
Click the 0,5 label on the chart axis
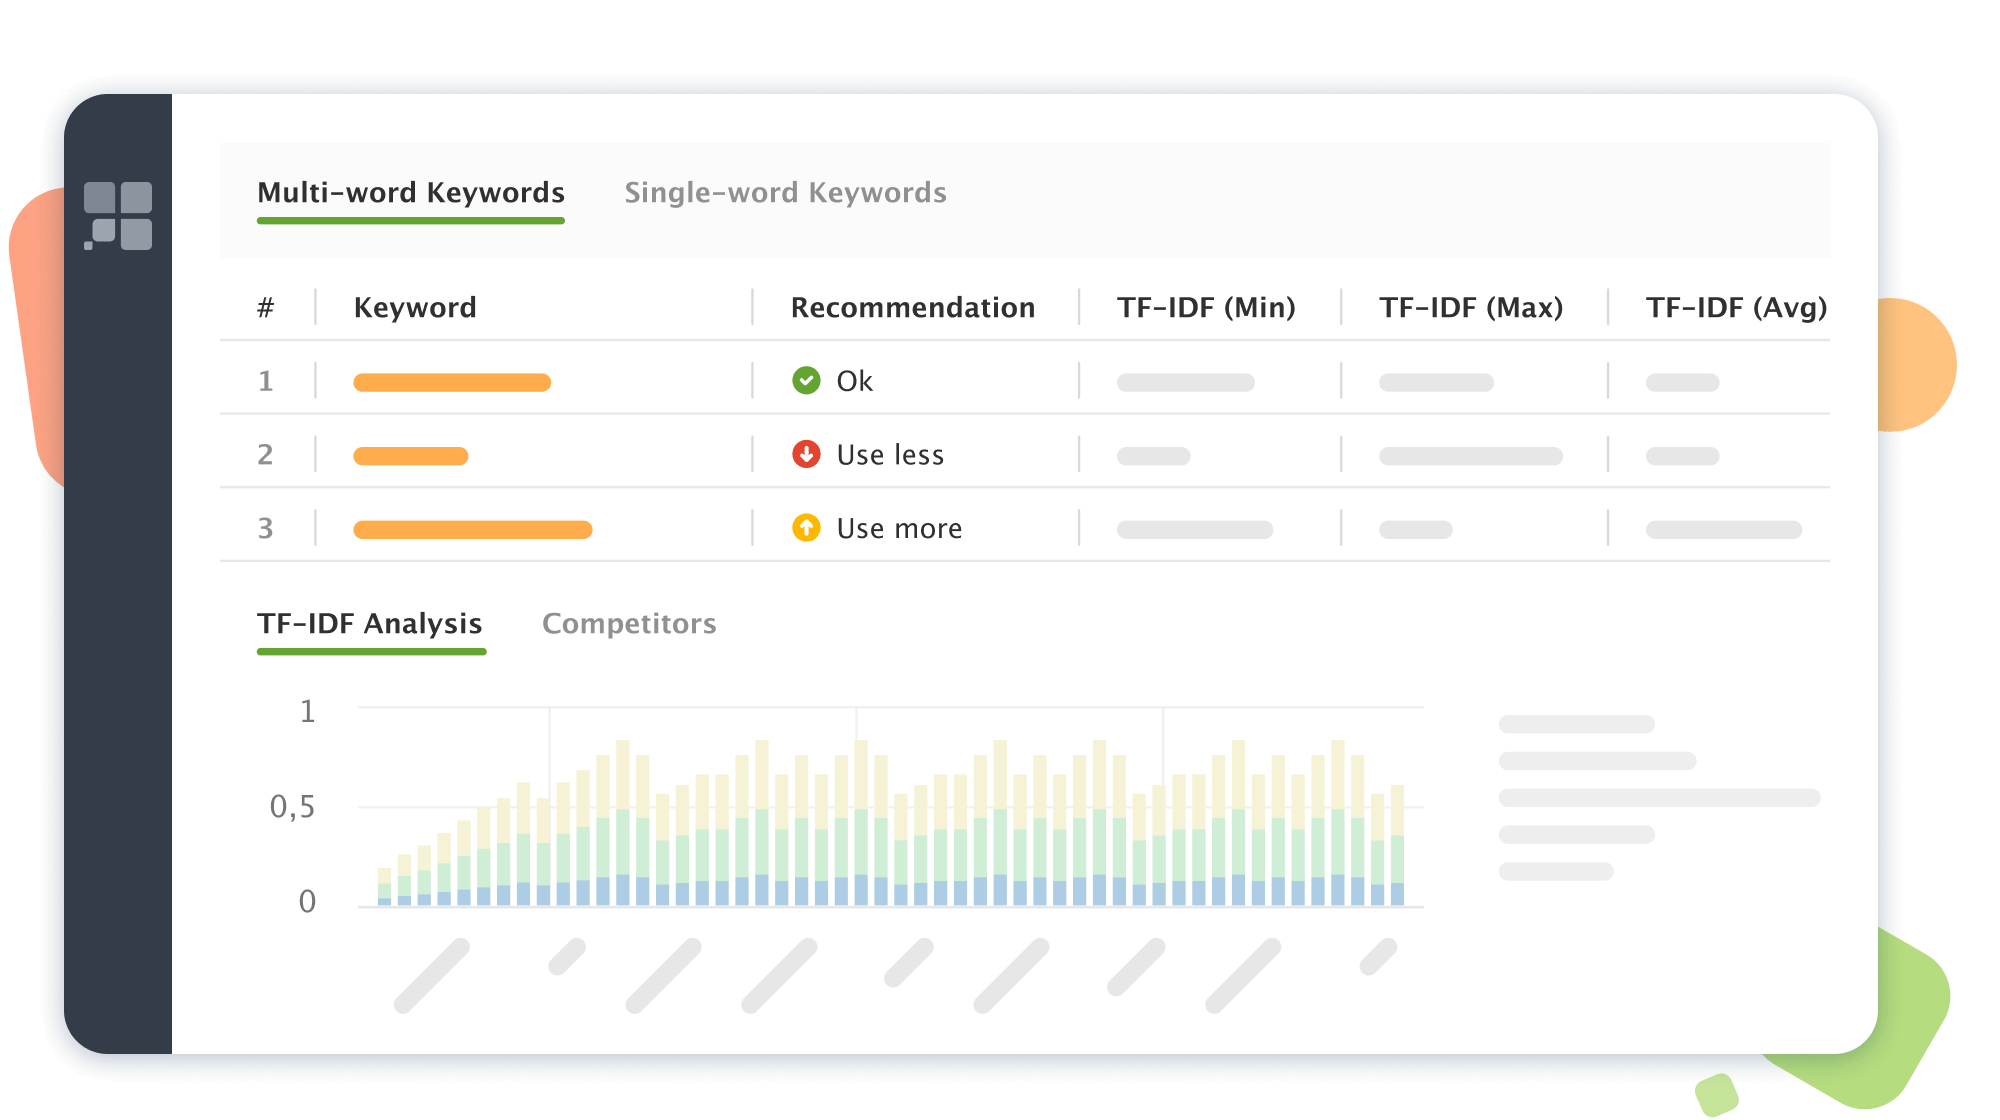292,806
